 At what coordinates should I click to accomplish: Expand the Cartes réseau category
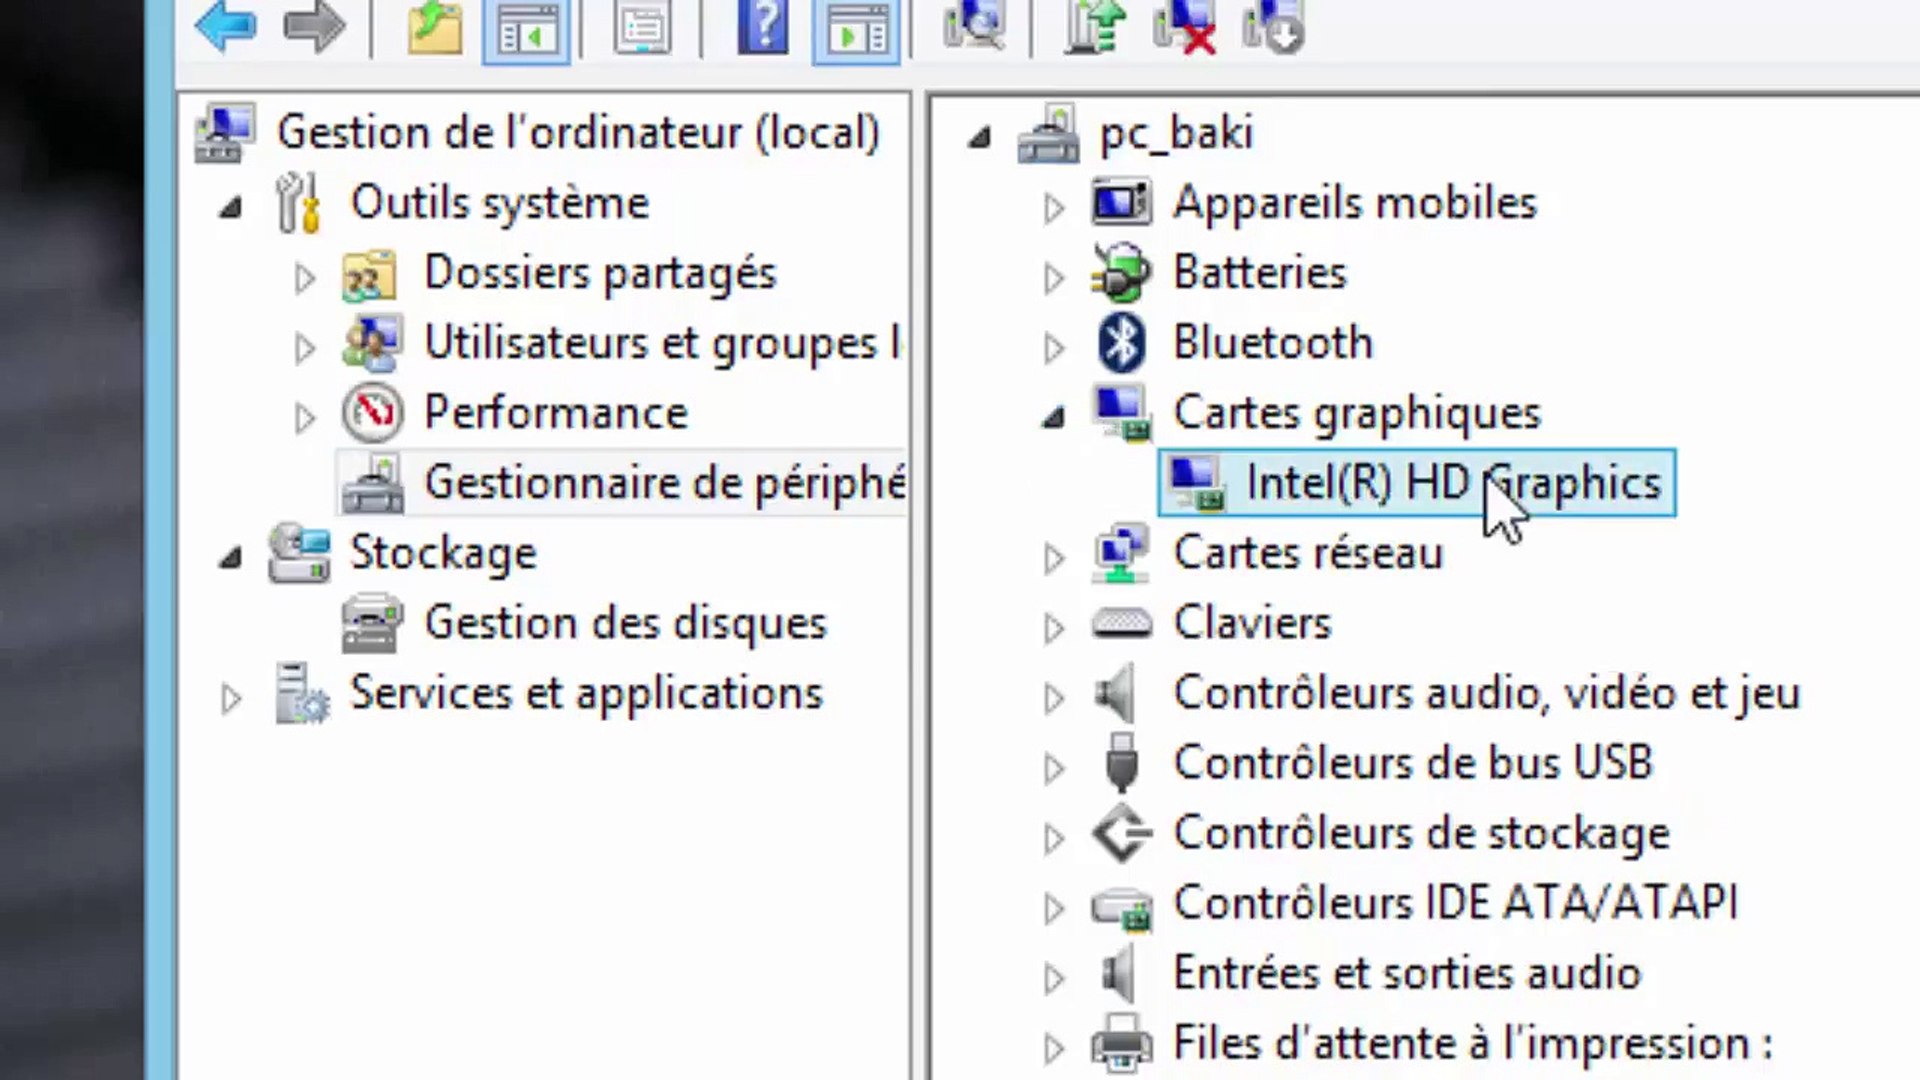pyautogui.click(x=1053, y=557)
